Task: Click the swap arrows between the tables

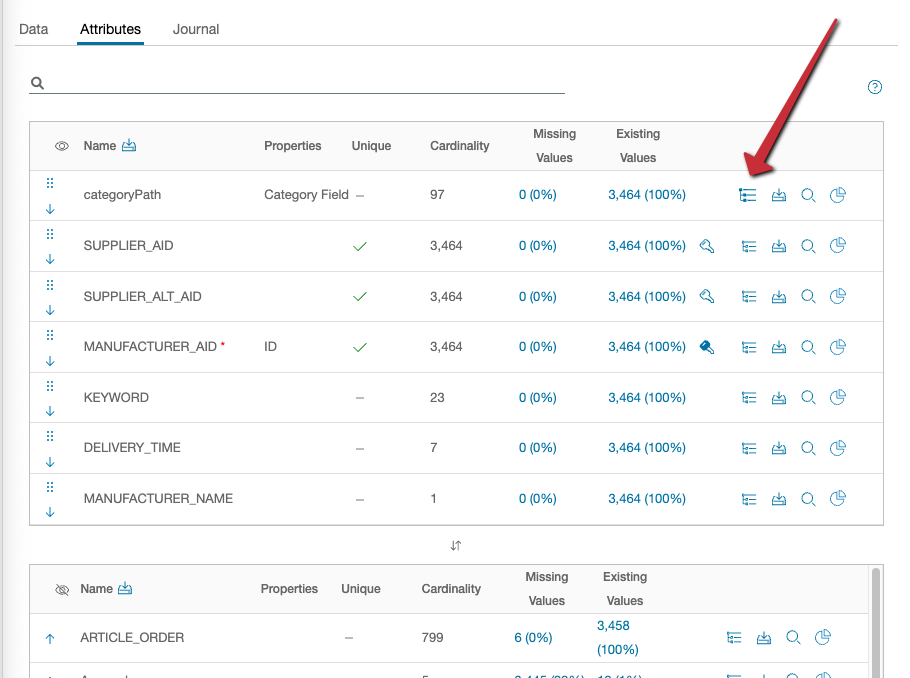Action: (x=456, y=545)
